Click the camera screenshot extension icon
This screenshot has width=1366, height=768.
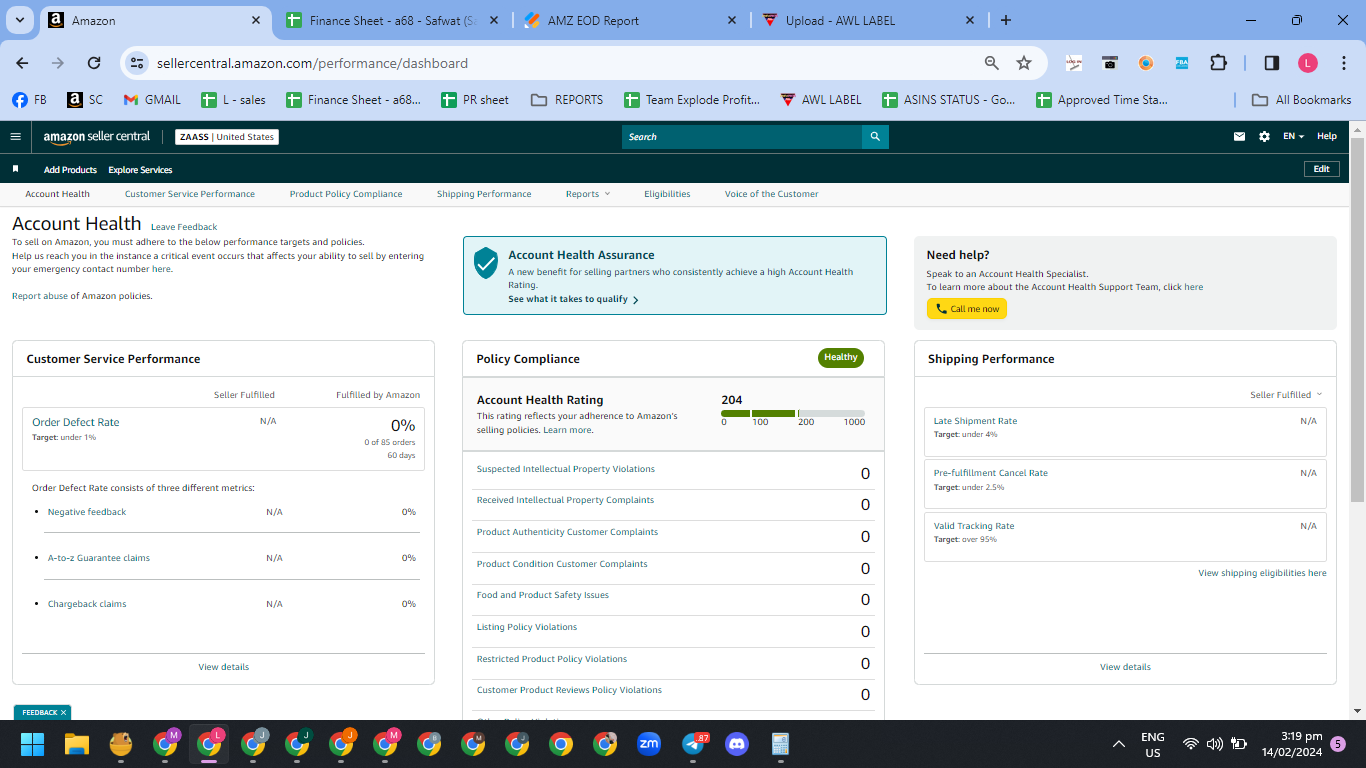coord(1110,63)
